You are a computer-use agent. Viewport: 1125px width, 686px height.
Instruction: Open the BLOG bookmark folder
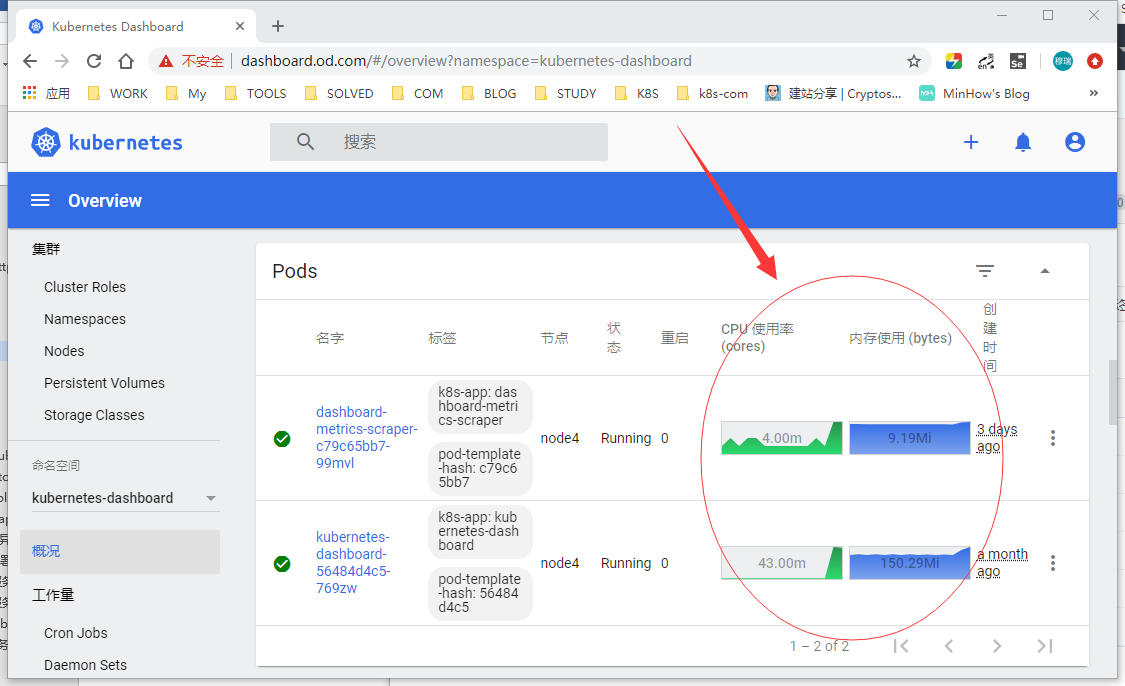click(x=489, y=93)
